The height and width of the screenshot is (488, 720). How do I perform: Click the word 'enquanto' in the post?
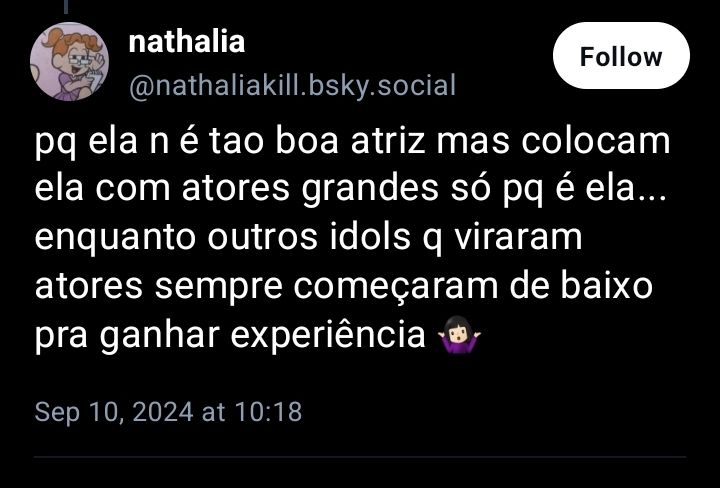[115, 239]
